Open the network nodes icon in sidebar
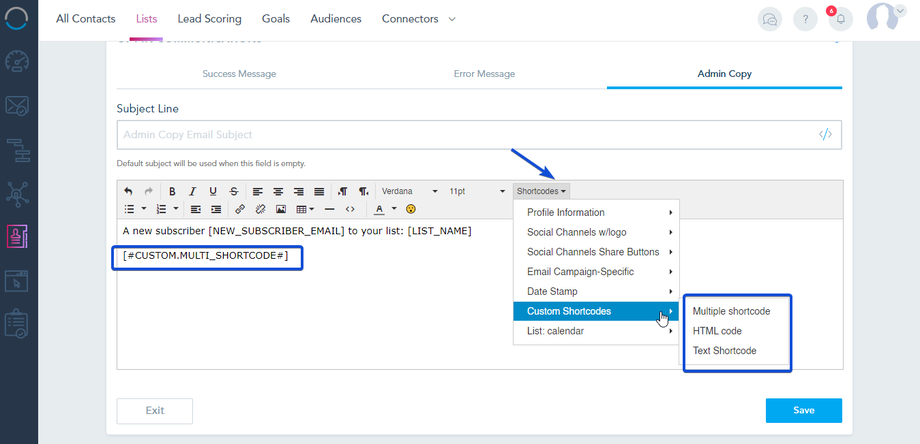 pos(18,194)
